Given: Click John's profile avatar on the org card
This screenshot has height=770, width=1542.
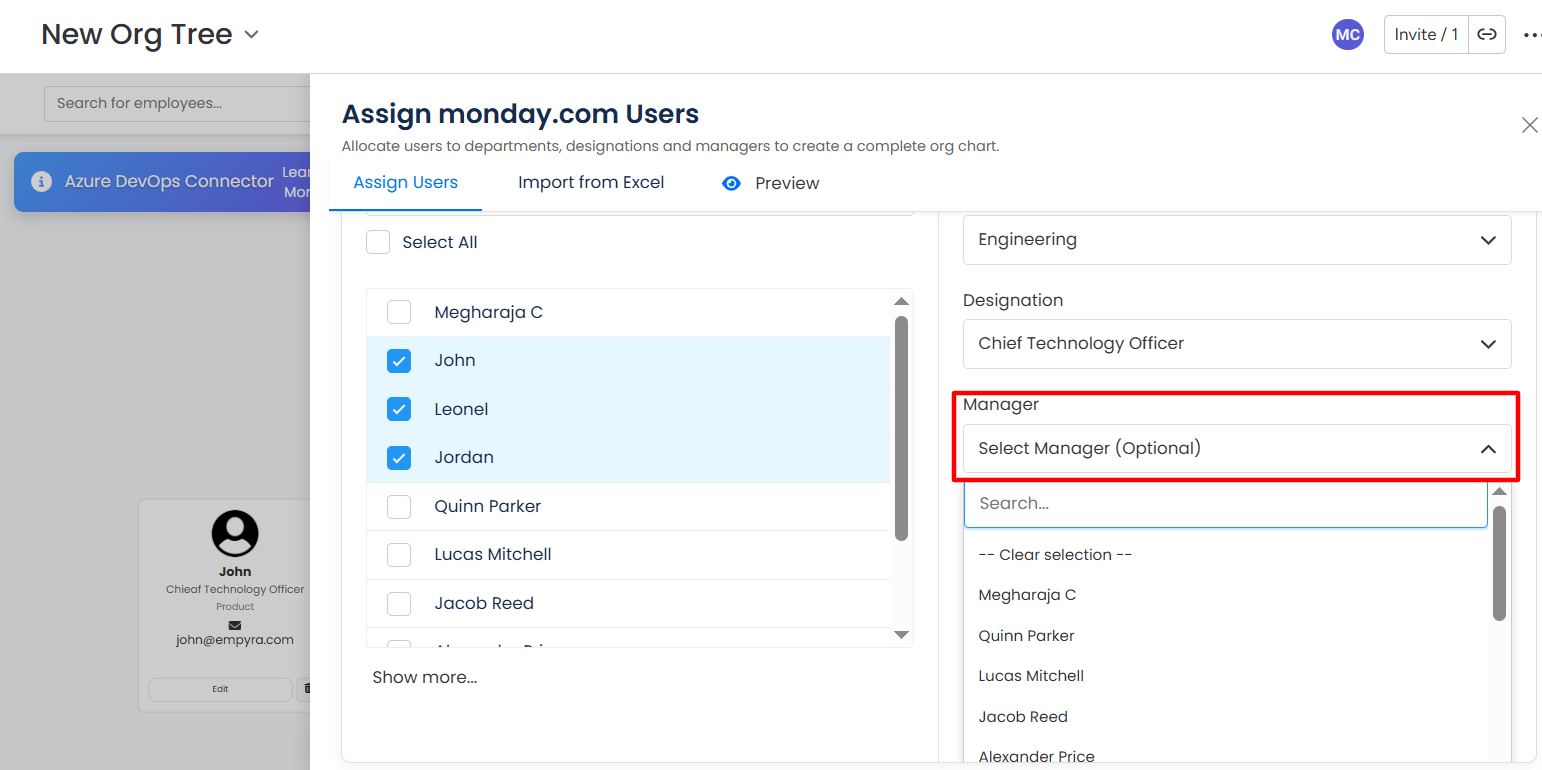Looking at the screenshot, I should click(235, 533).
